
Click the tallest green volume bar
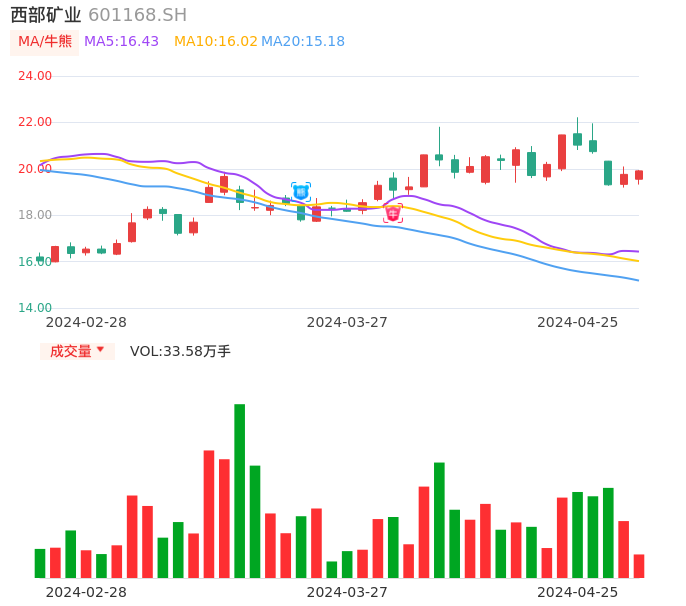coord(240,490)
